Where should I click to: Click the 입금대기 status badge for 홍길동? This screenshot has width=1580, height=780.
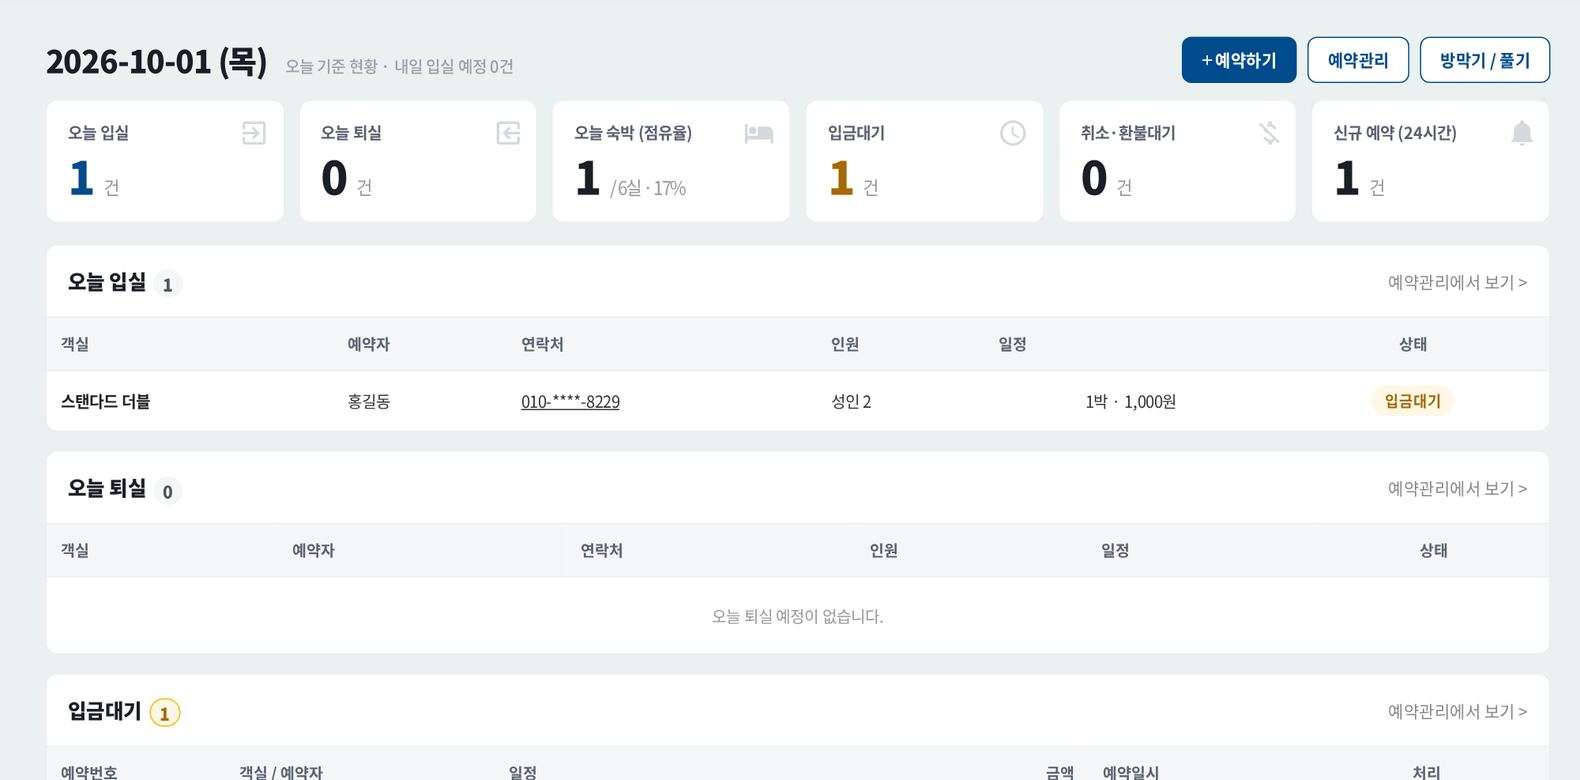[x=1412, y=401]
